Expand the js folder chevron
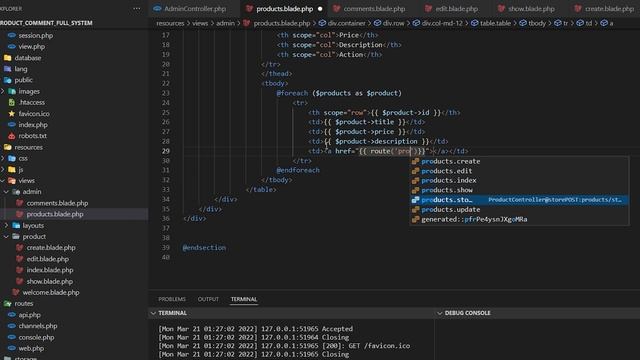The width and height of the screenshot is (640, 360). (x=3, y=169)
